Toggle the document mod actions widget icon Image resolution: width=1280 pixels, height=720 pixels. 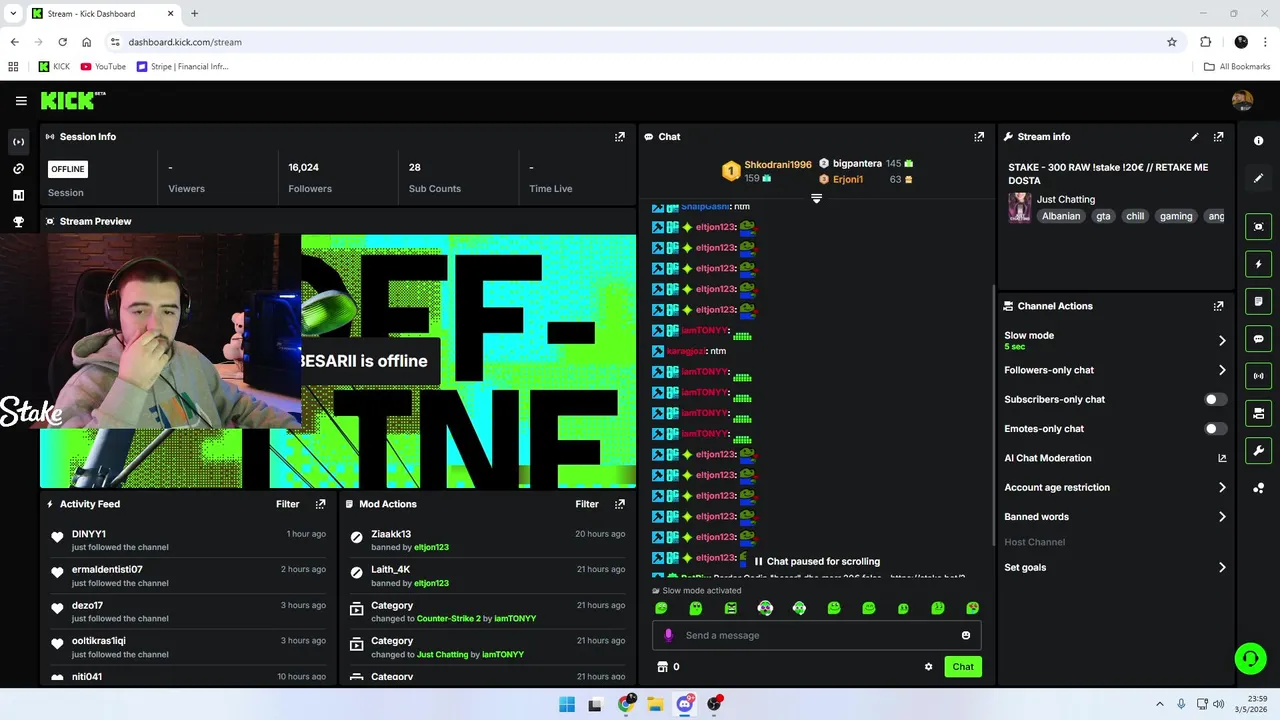click(1259, 301)
